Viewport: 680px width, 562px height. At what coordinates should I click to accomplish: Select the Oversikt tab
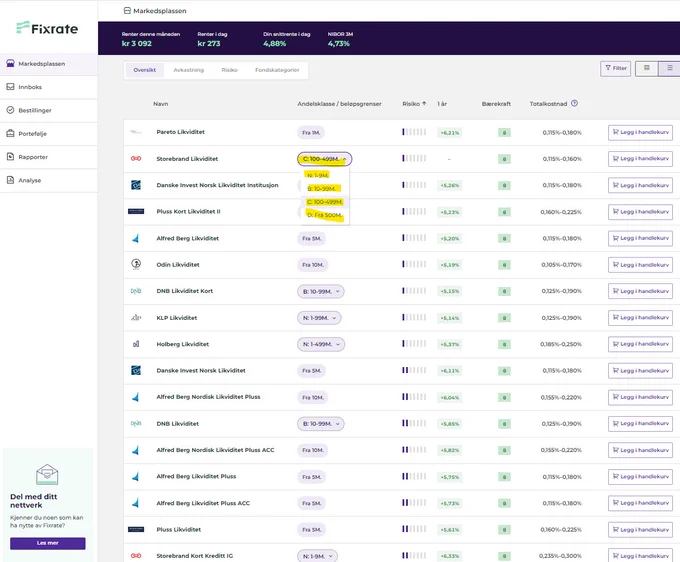point(144,70)
